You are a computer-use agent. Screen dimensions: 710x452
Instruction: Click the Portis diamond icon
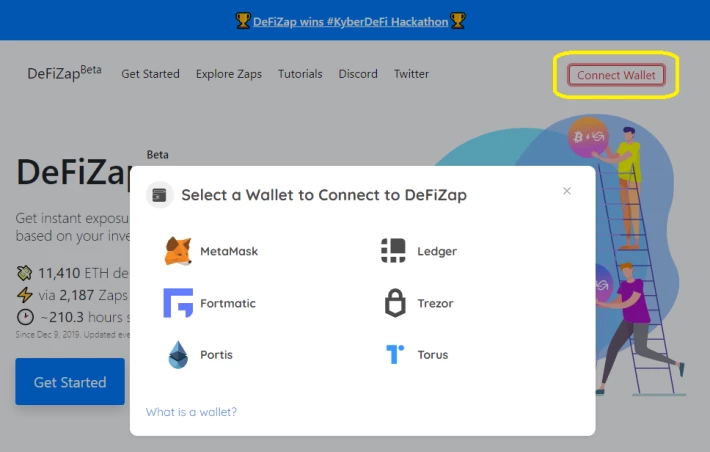point(178,355)
